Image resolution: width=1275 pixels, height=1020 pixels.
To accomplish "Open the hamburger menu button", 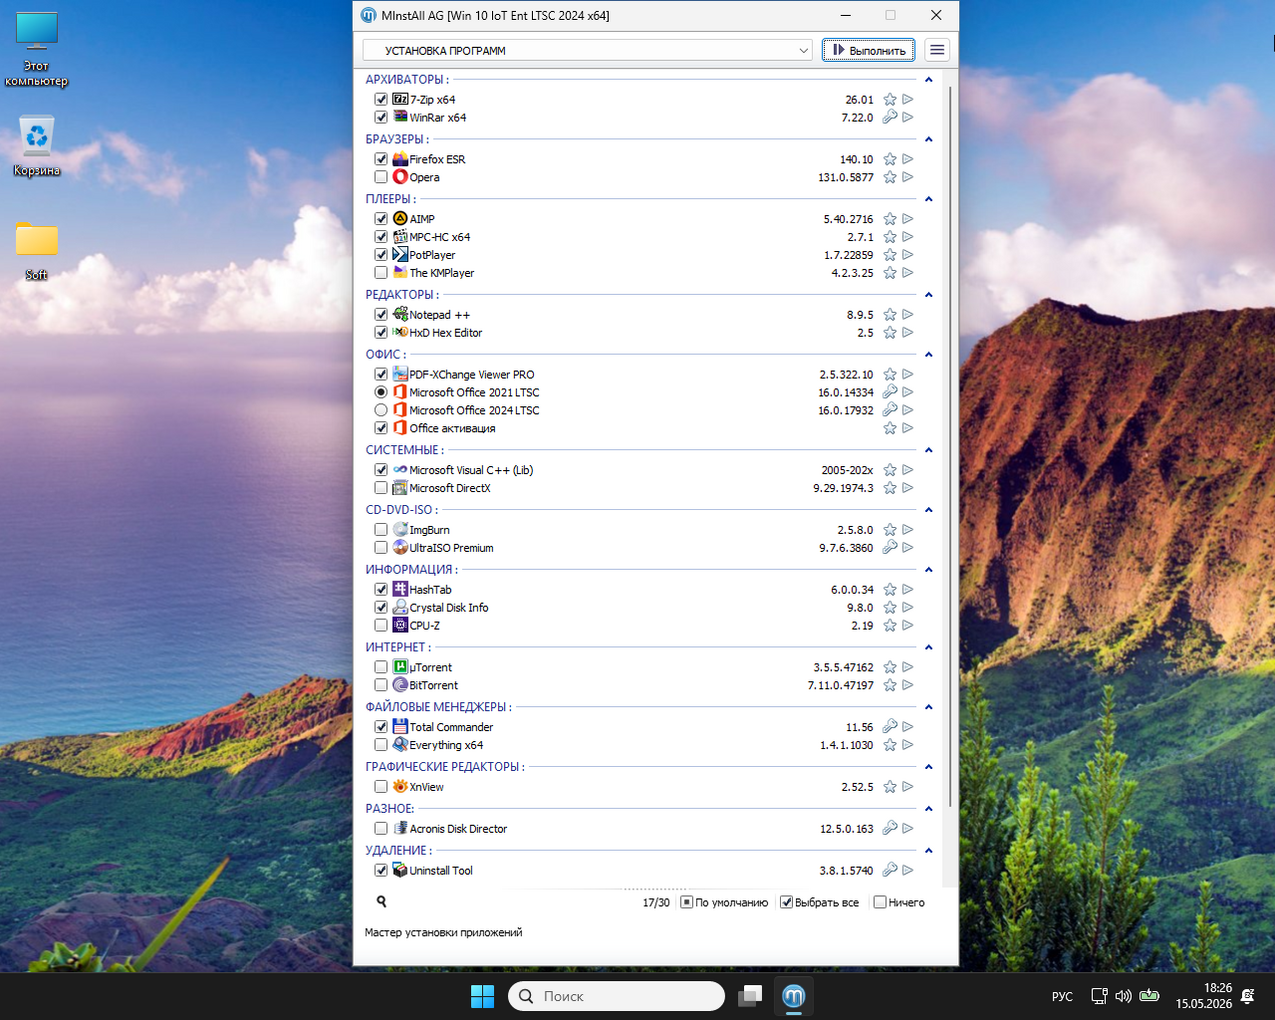I will [937, 50].
